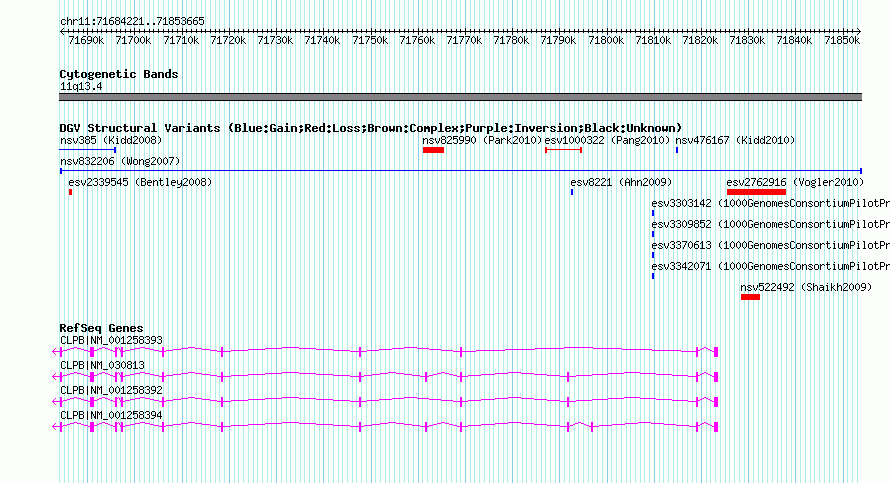Click the 71850k ruler tick label

coord(842,40)
